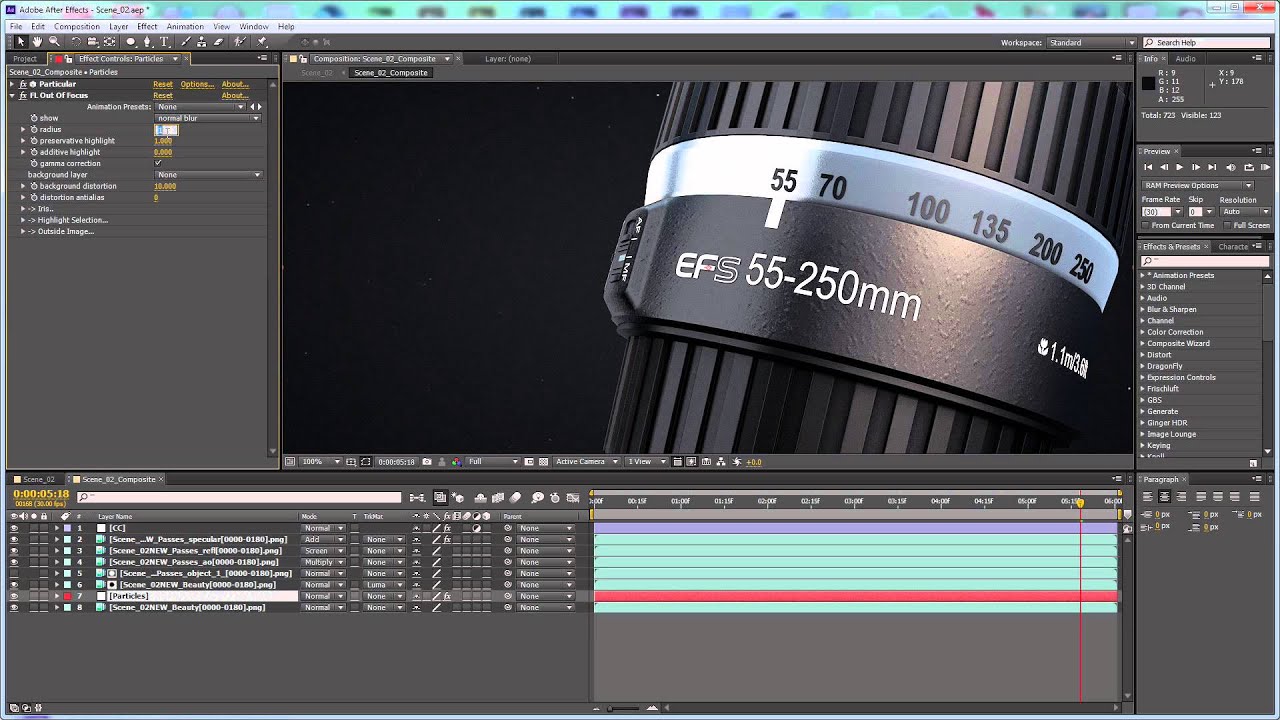This screenshot has width=1280, height=720.
Task: Open Brainstorm in timeline
Action: pos(537,497)
